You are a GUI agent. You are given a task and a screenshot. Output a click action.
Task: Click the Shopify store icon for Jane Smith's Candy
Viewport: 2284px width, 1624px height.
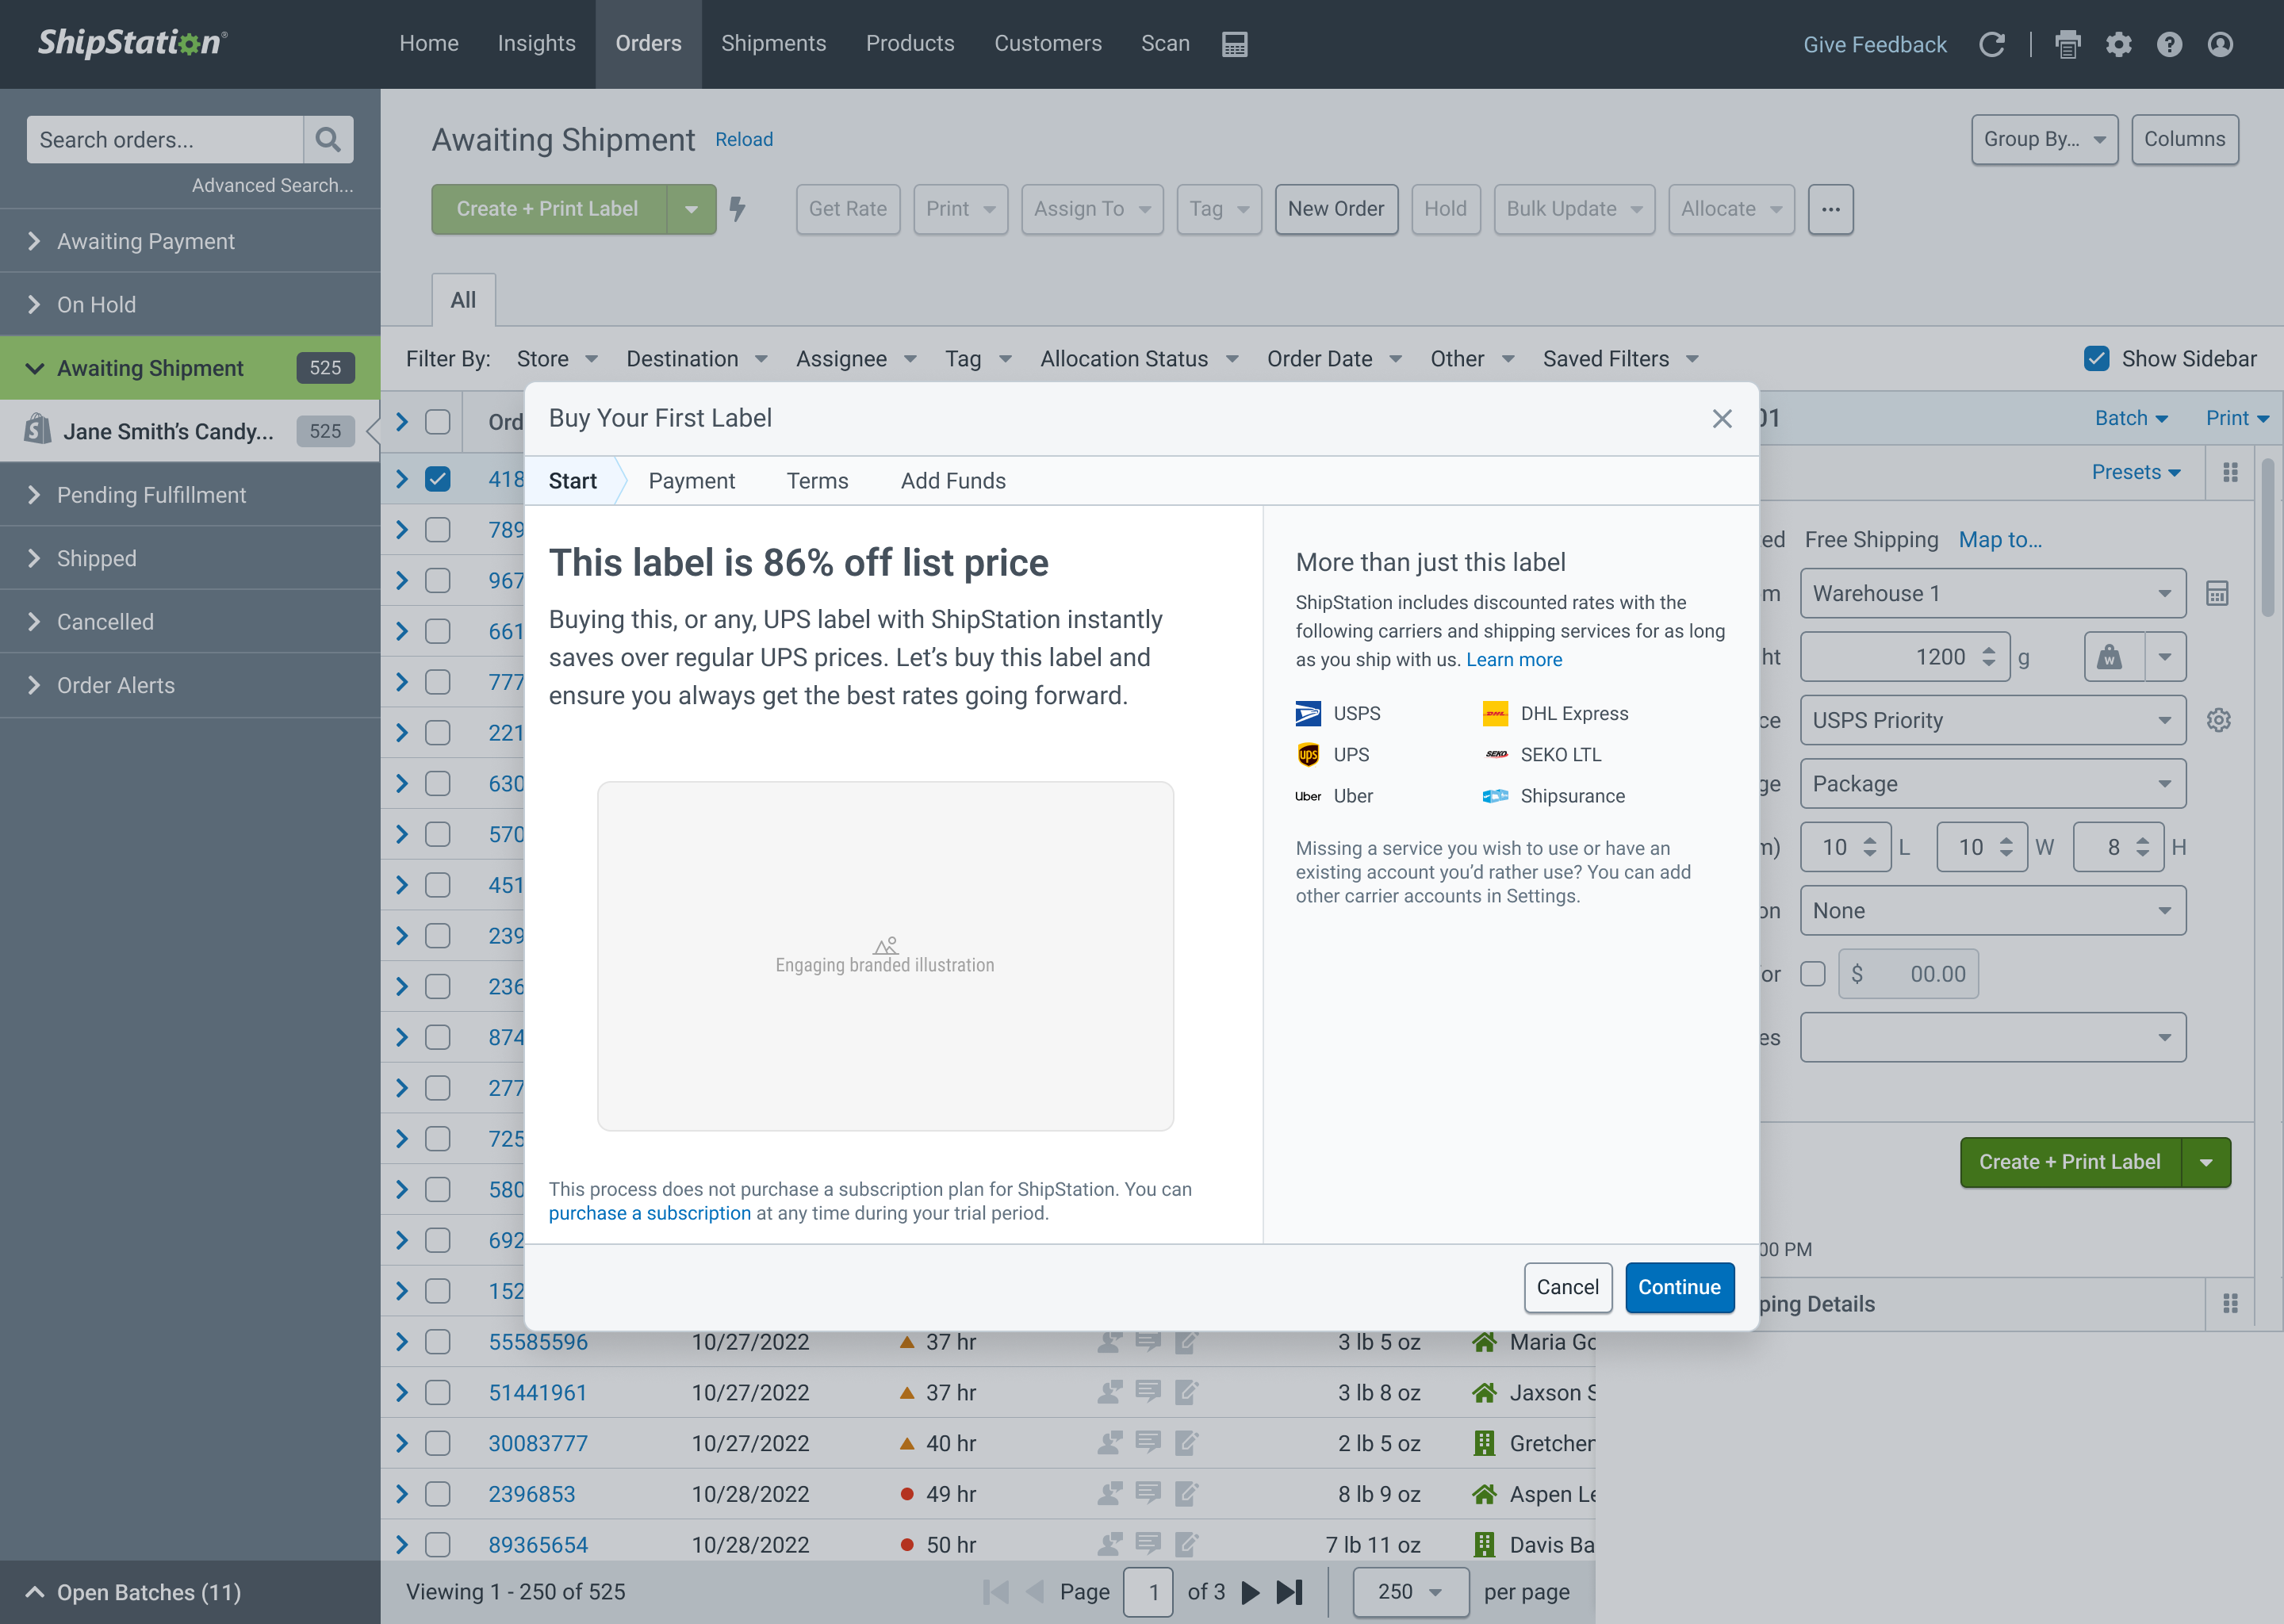pyautogui.click(x=36, y=430)
